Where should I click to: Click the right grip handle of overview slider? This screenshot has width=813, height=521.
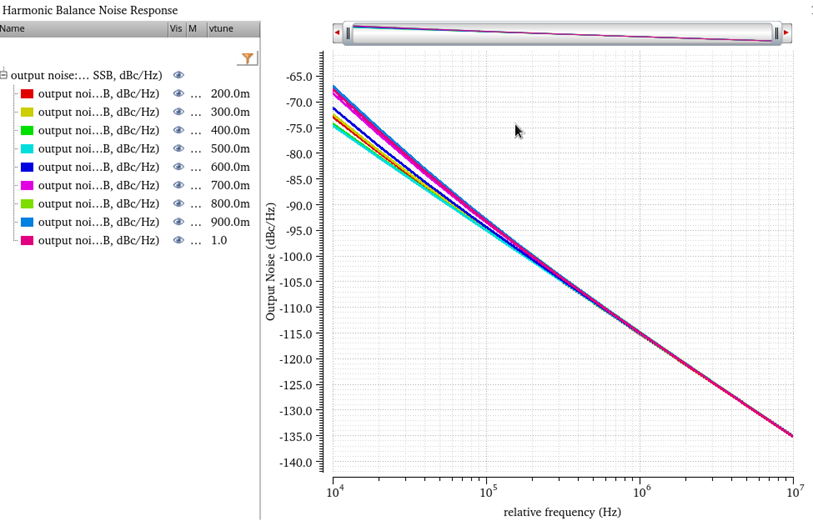point(776,33)
